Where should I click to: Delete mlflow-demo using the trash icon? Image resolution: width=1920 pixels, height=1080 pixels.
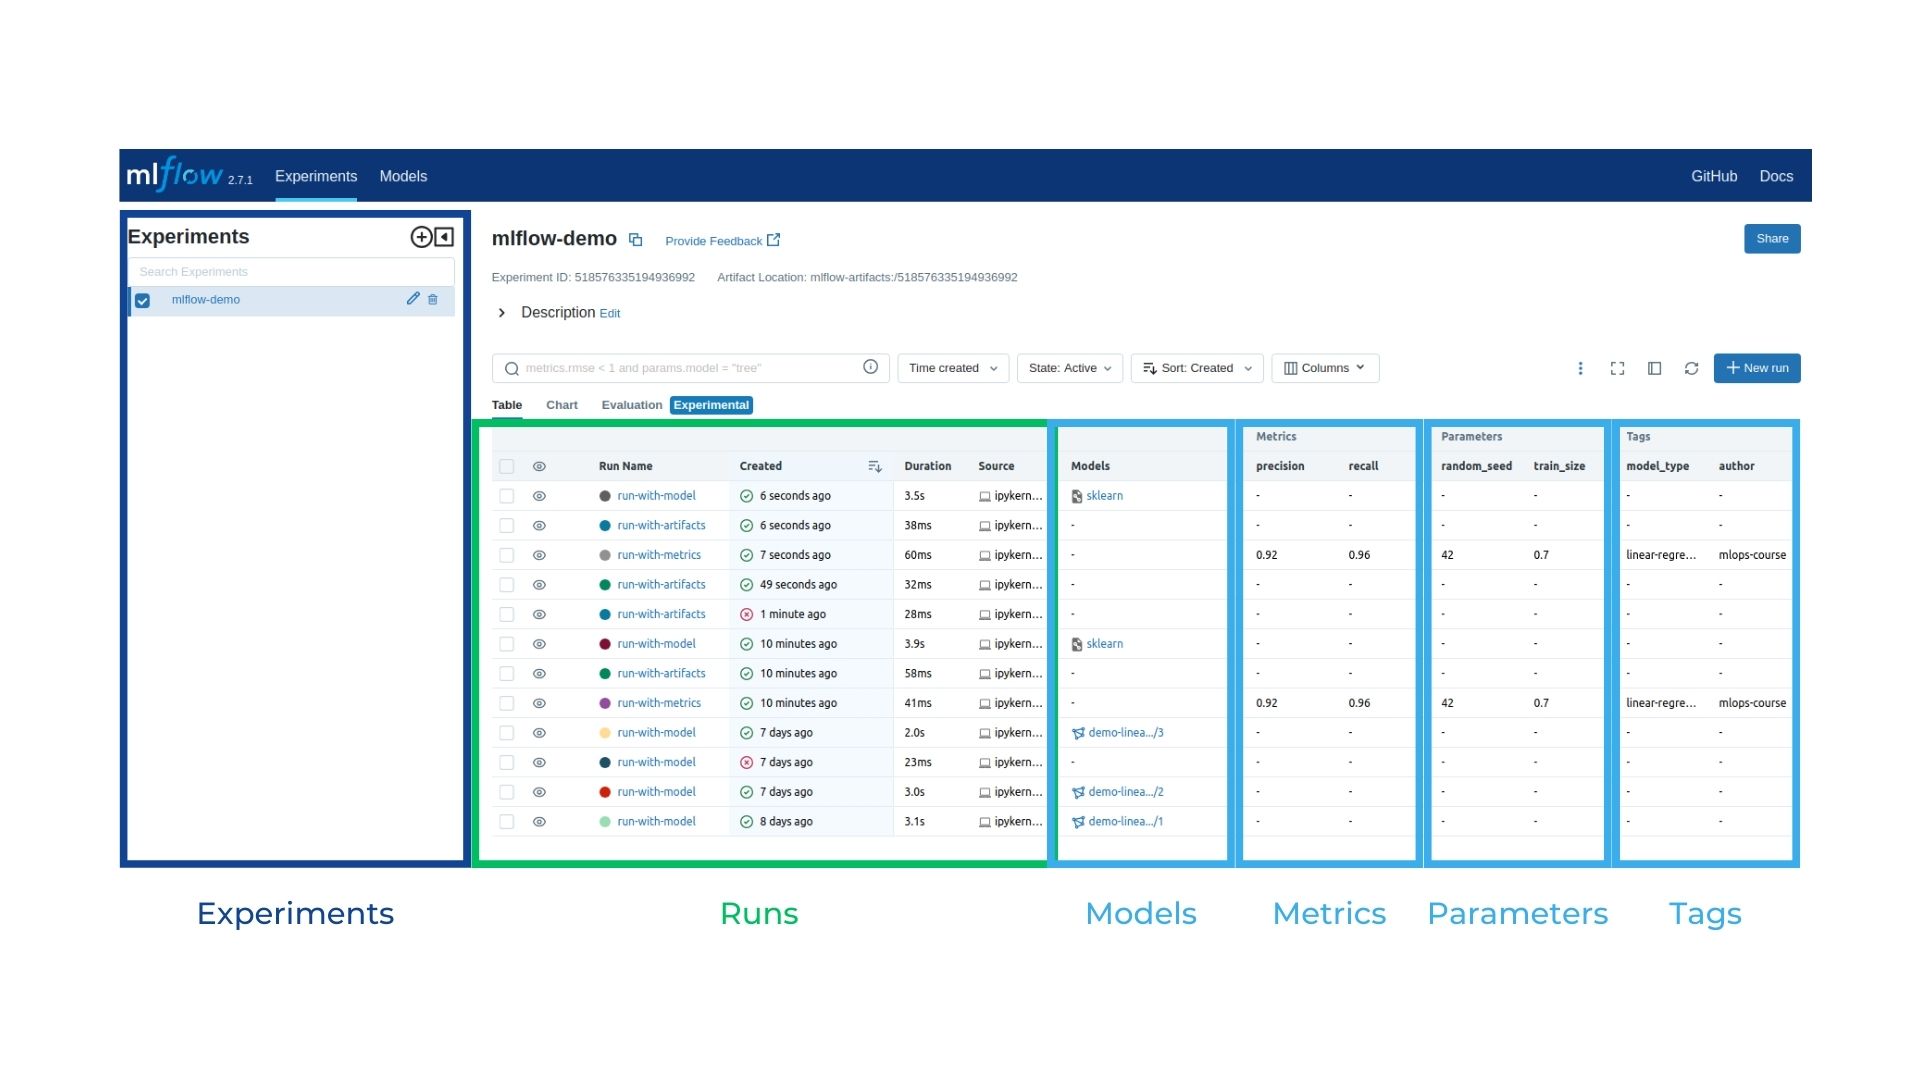[433, 299]
